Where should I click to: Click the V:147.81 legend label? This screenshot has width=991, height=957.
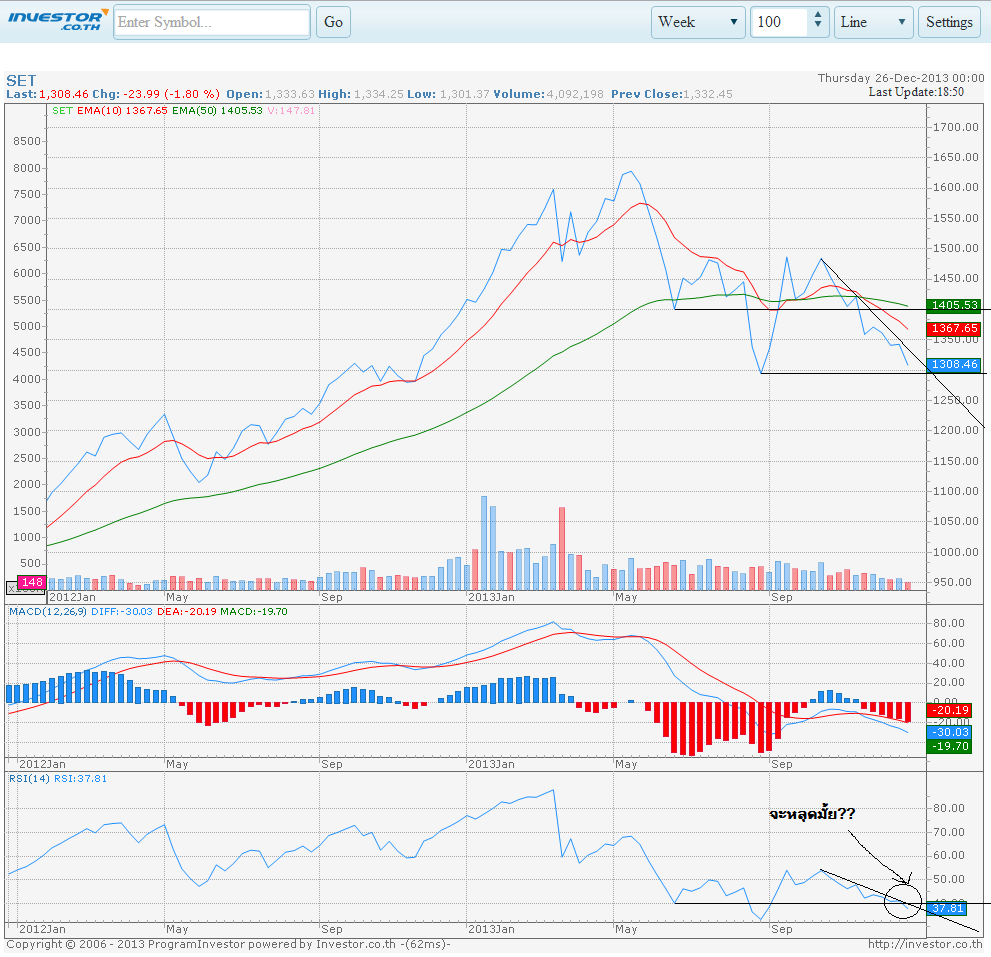pos(291,111)
